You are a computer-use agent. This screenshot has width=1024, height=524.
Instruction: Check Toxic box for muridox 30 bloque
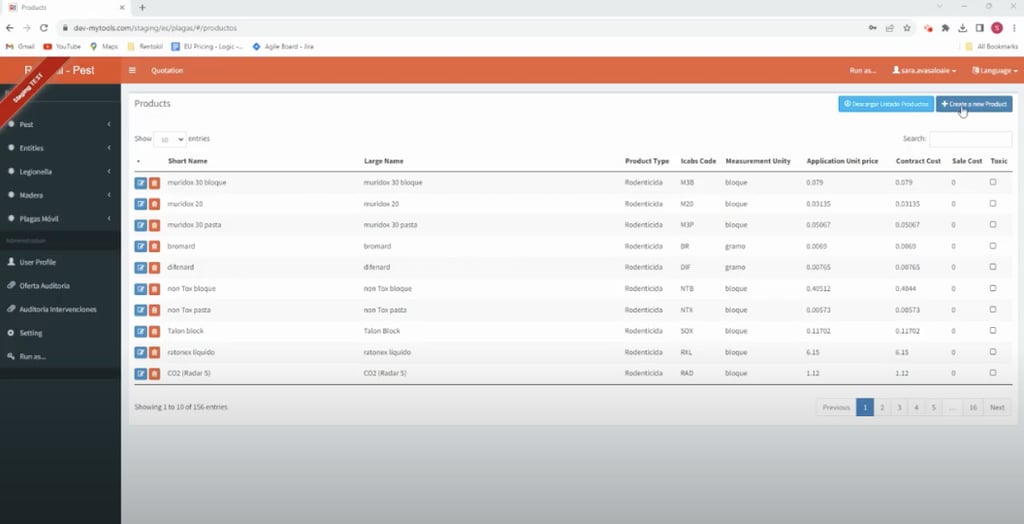point(993,182)
